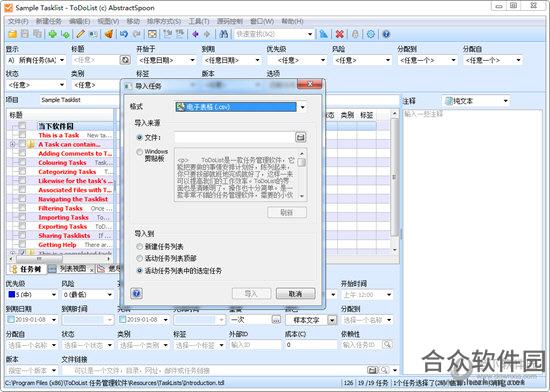Open the 开始于 date filter dropdown
This screenshot has height=392, width=550.
point(192,60)
